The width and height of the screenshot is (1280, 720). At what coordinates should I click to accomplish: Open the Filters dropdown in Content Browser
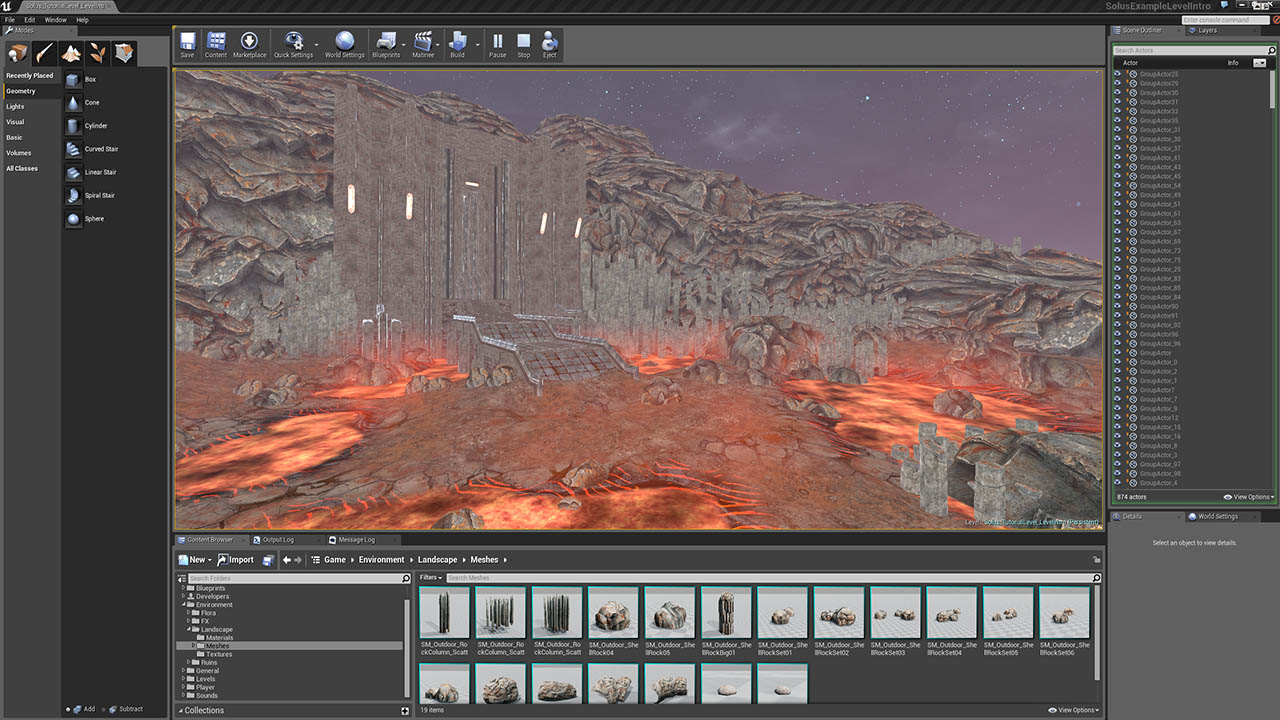(430, 578)
